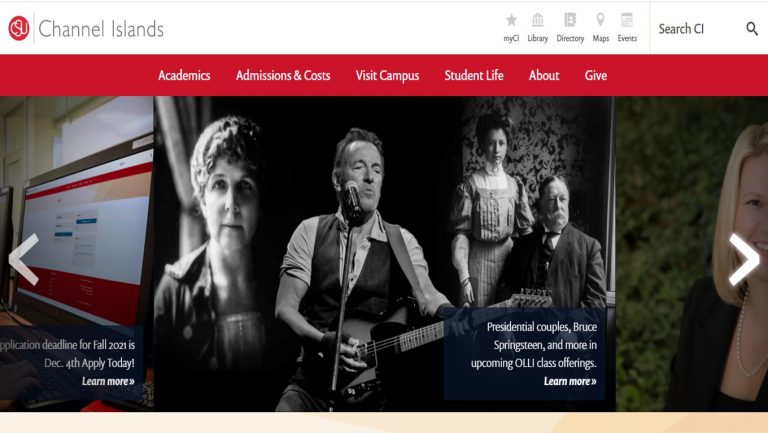Click the Channel Islands title text

tap(101, 29)
